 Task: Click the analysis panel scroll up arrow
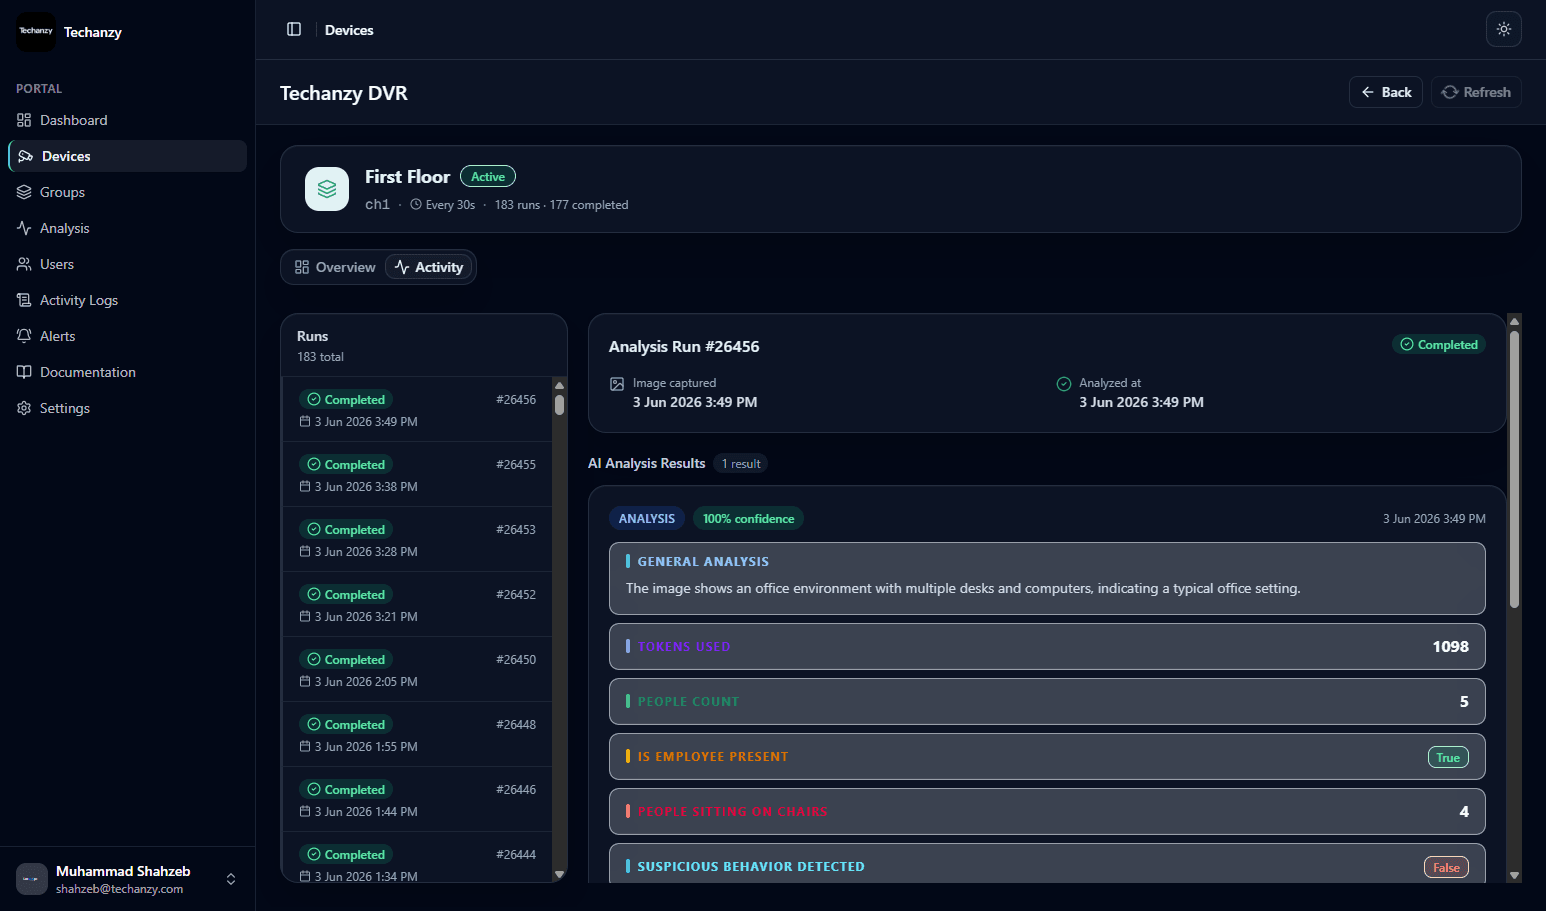click(x=1514, y=321)
